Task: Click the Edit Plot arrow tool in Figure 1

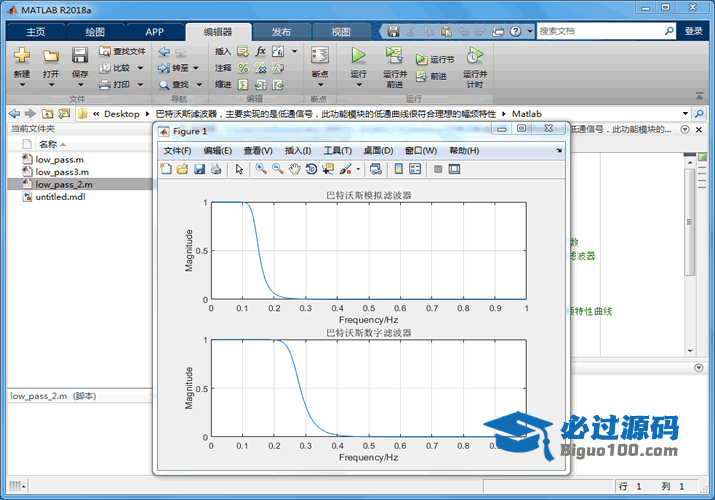Action: click(x=239, y=169)
